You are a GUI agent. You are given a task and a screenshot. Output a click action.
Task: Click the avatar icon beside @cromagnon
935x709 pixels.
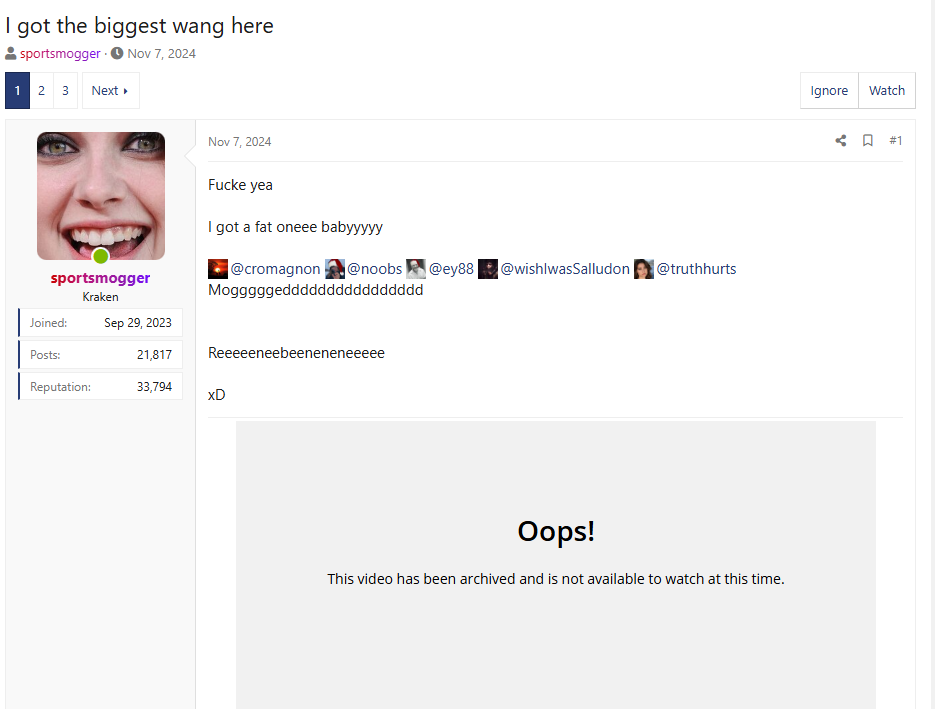coord(218,269)
